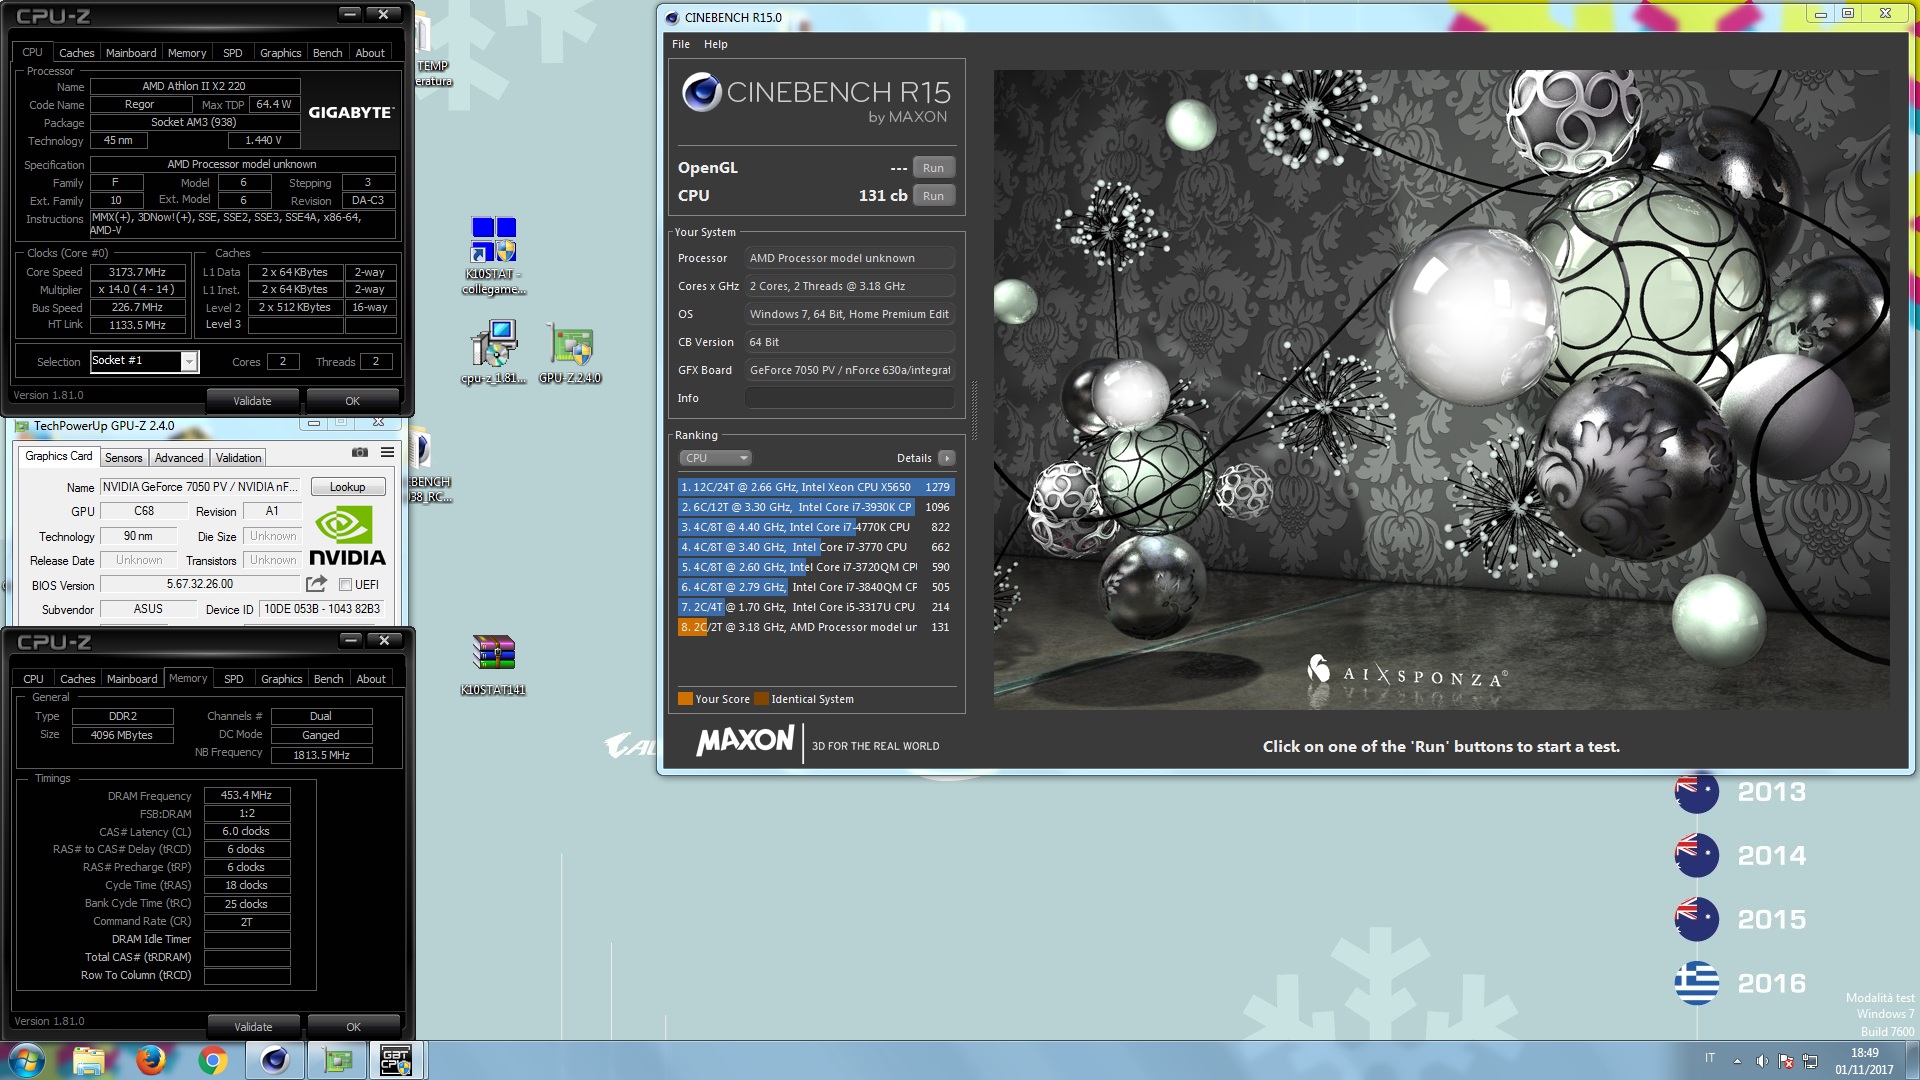
Task: Open the SPD tab in top CPU-Z
Action: click(233, 53)
